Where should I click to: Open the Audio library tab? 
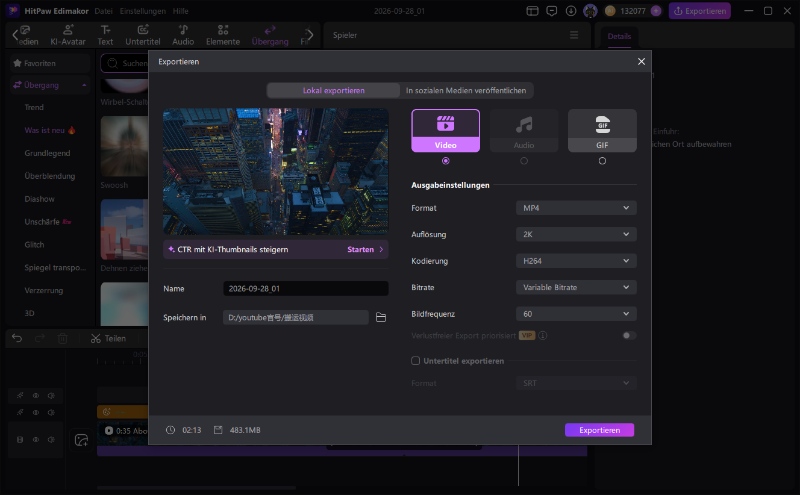click(183, 35)
